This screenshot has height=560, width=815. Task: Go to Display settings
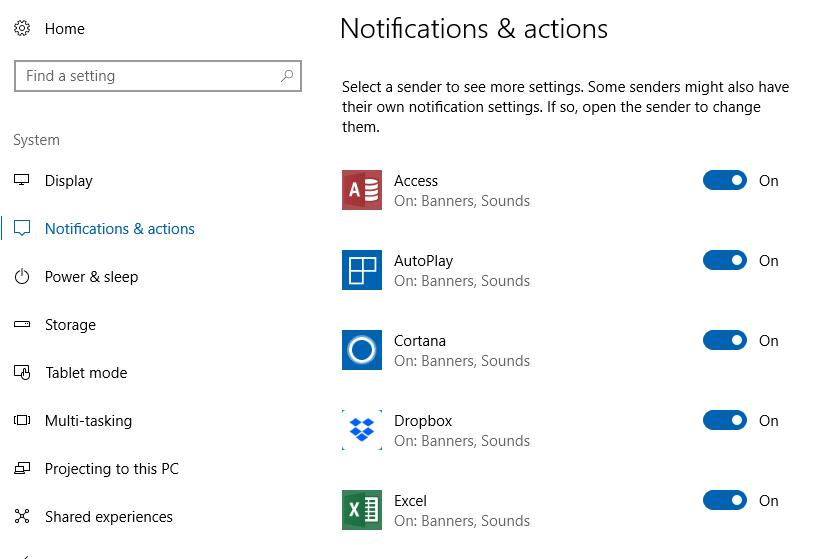pyautogui.click(x=69, y=181)
